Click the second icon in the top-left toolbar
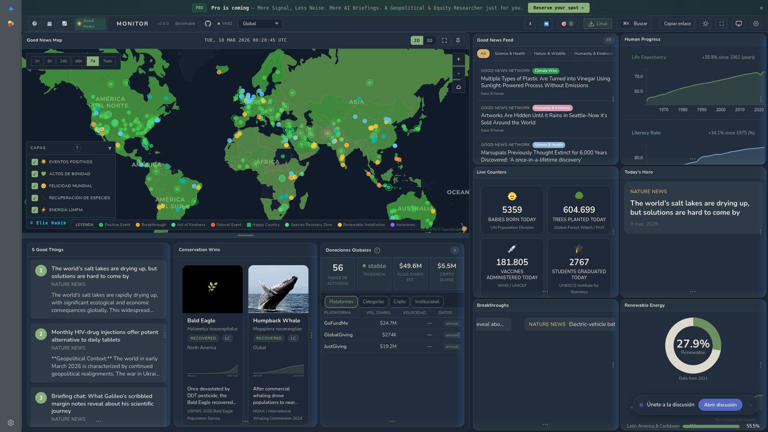The height and width of the screenshot is (432, 768). coord(49,24)
